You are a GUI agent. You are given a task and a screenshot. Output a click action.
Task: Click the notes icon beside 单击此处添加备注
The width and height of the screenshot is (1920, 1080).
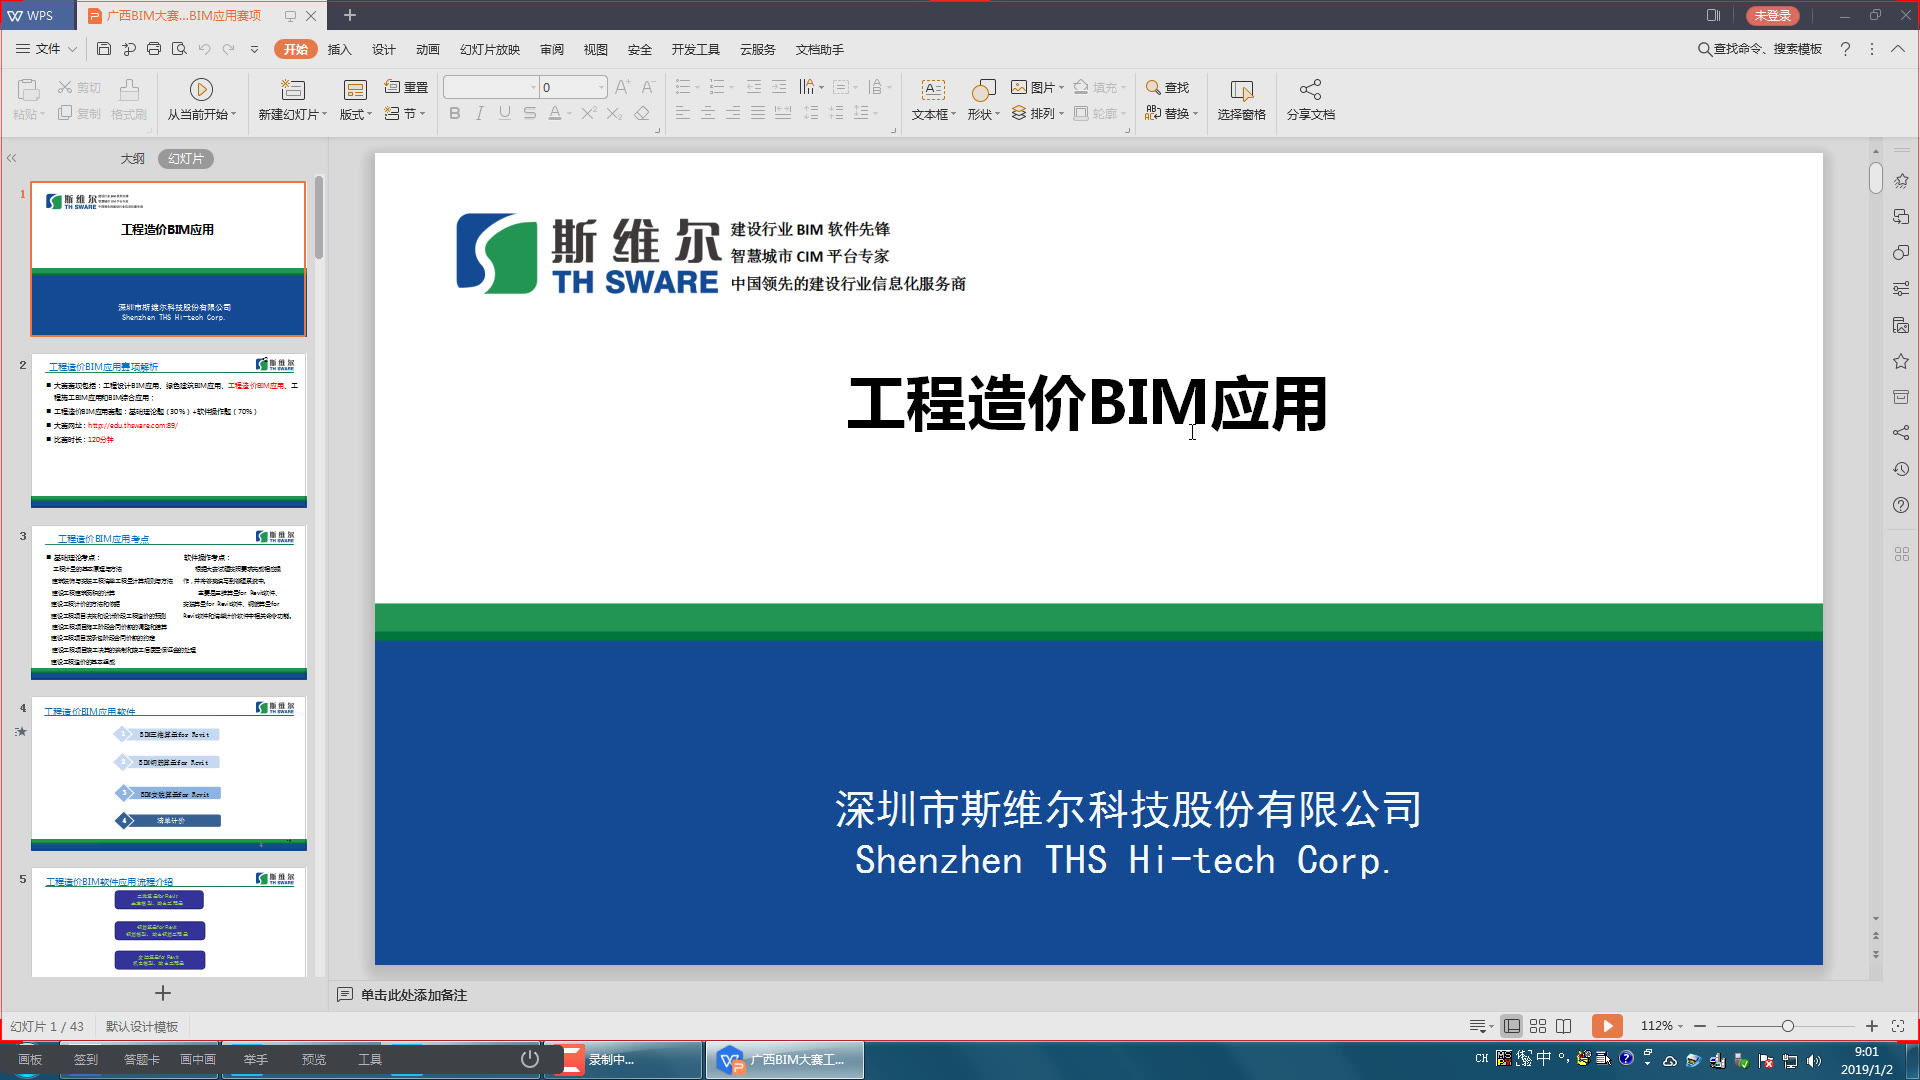345,995
